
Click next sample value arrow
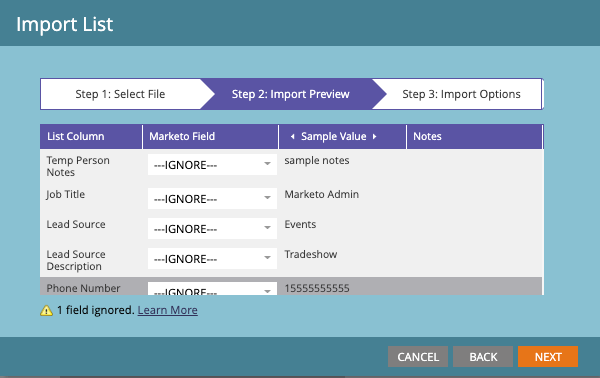pos(374,137)
